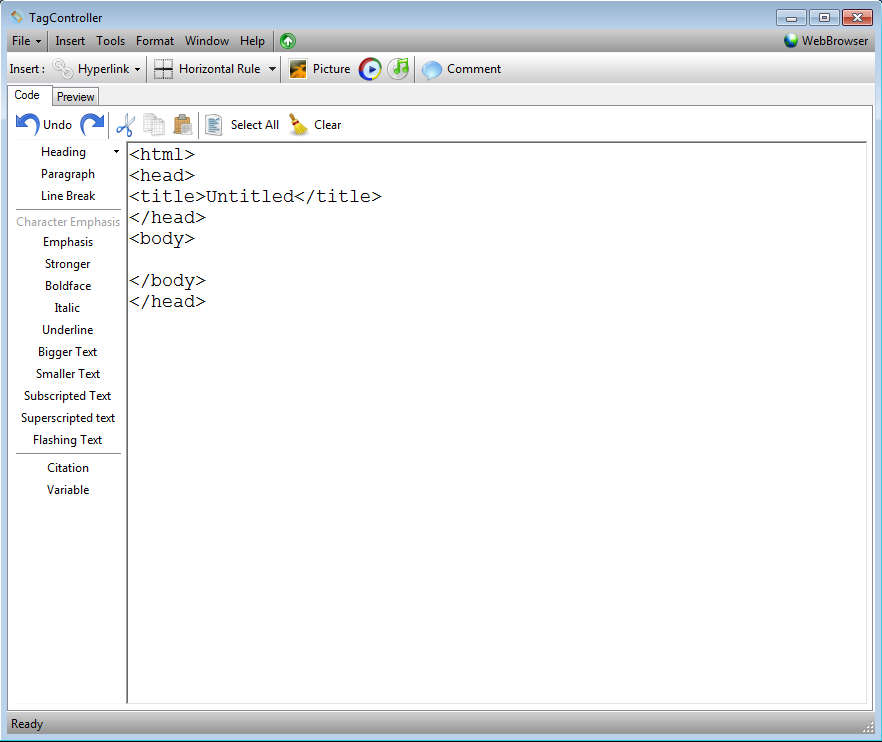Apply Italic tag
Screen dimensions: 882x742
[67, 308]
